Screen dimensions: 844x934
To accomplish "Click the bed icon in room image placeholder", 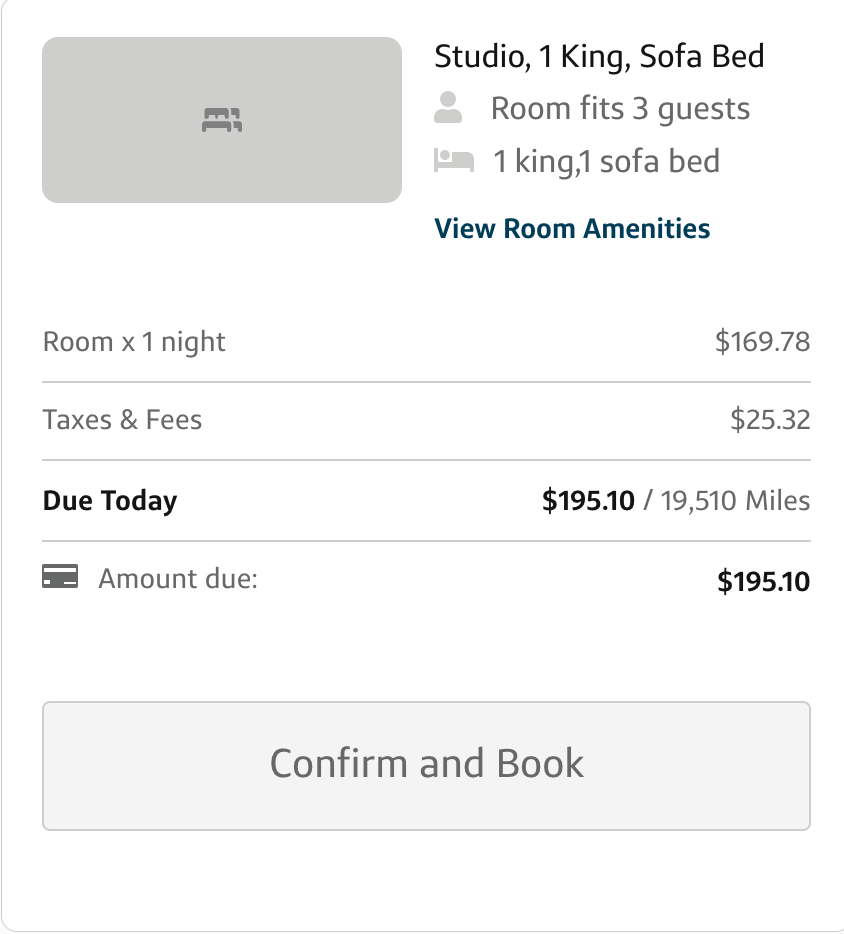I will click(x=222, y=121).
